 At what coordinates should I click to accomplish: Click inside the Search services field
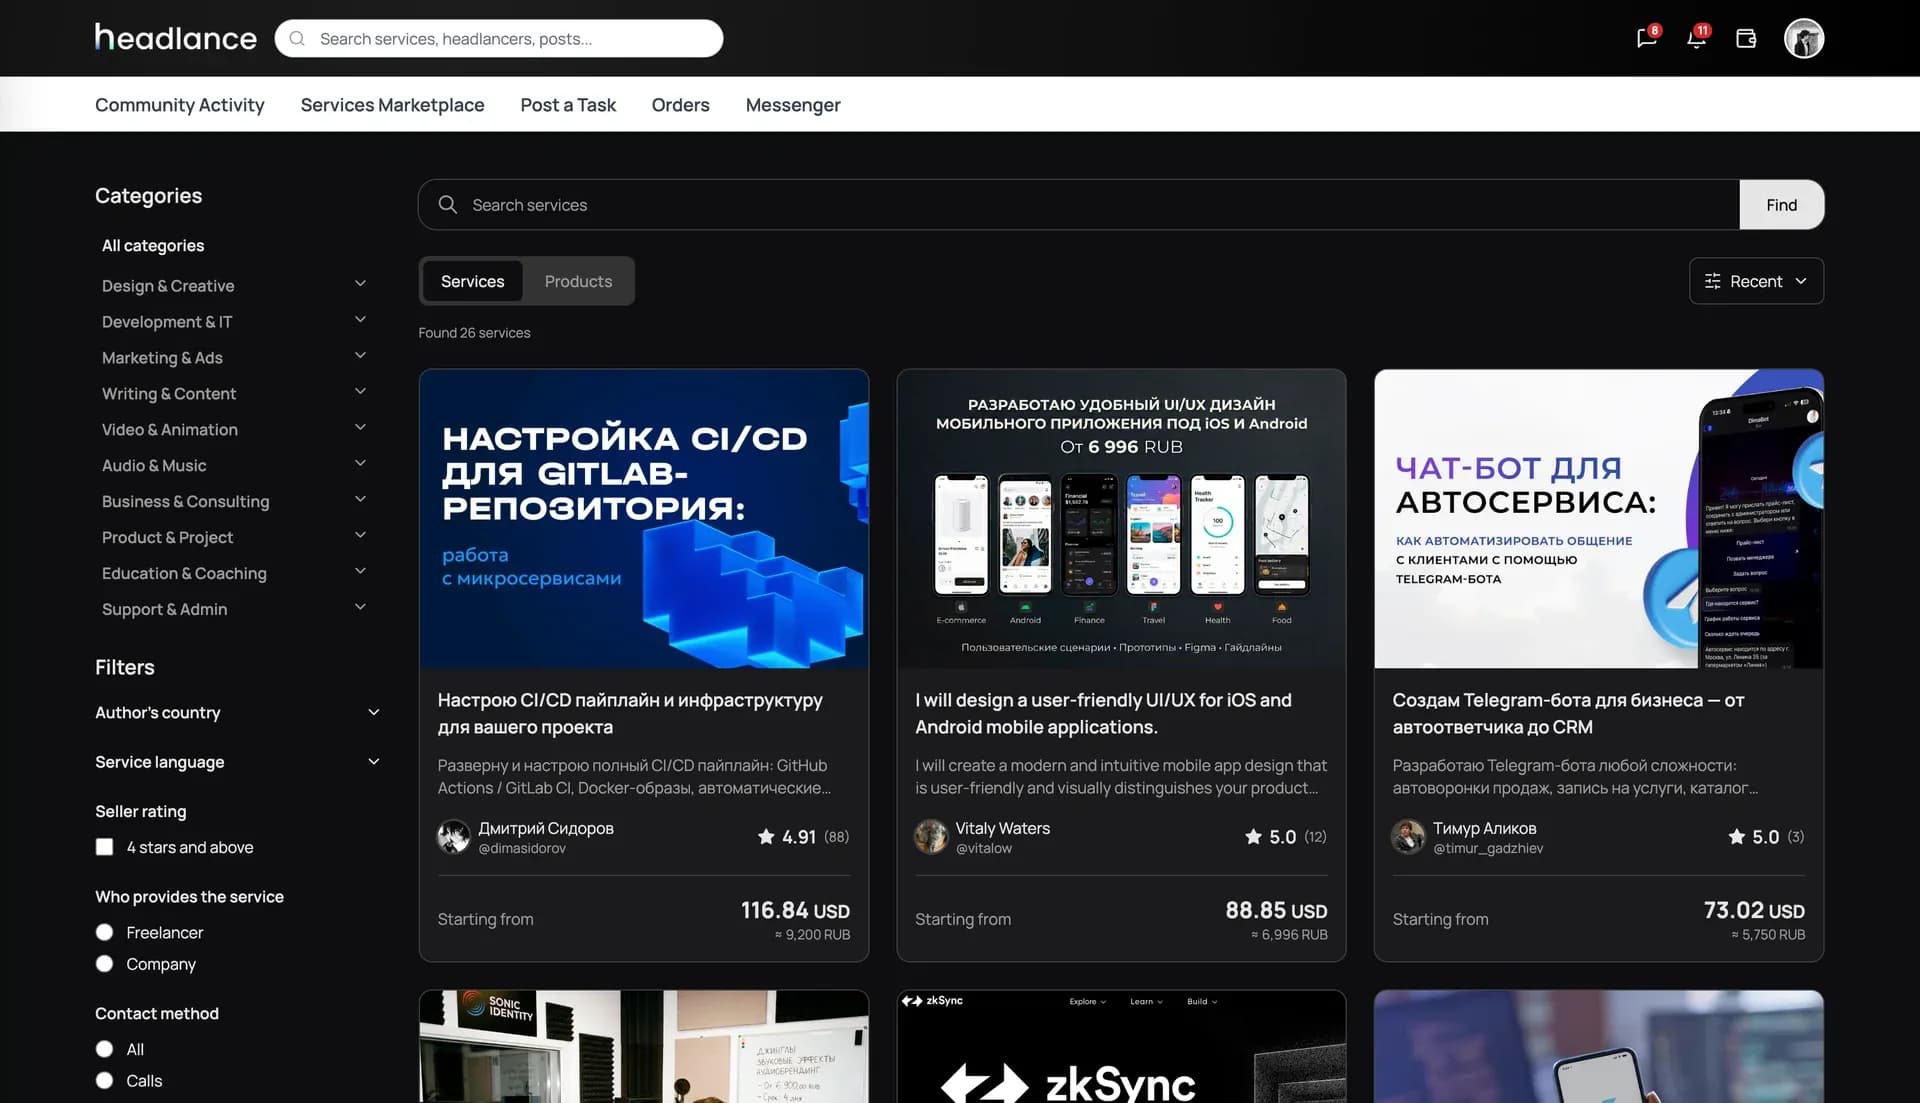600,204
